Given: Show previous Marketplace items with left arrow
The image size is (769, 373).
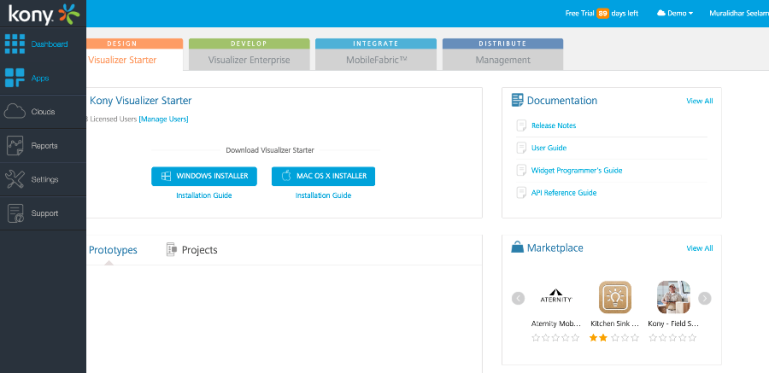Looking at the screenshot, I should coord(518,298).
